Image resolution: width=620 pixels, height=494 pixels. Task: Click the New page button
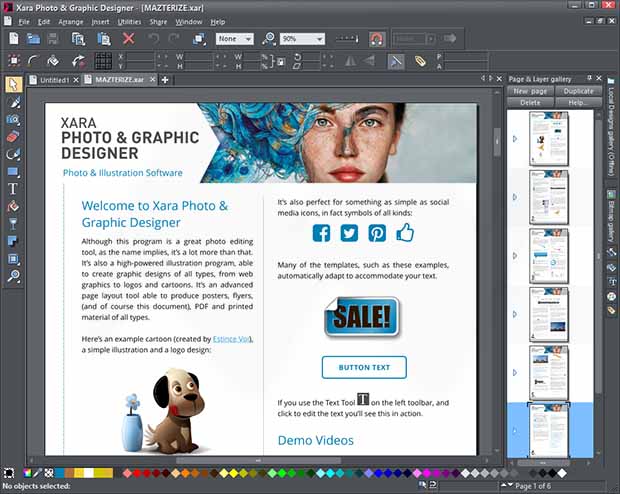pos(530,91)
